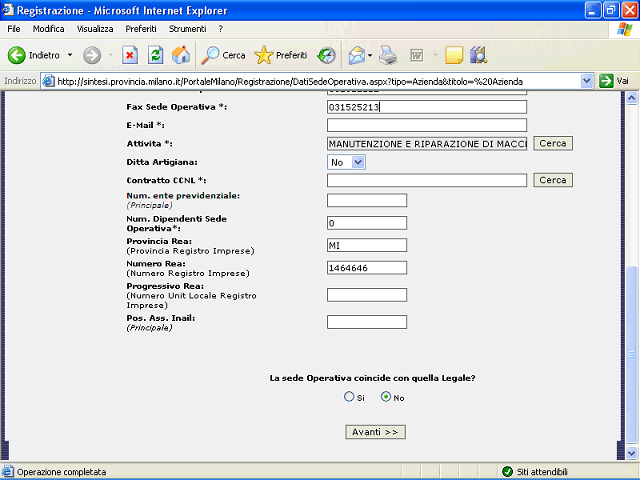Click the Num. Dipendenti Sede Operativa field
Viewport: 640px width, 480px height.
click(367, 223)
